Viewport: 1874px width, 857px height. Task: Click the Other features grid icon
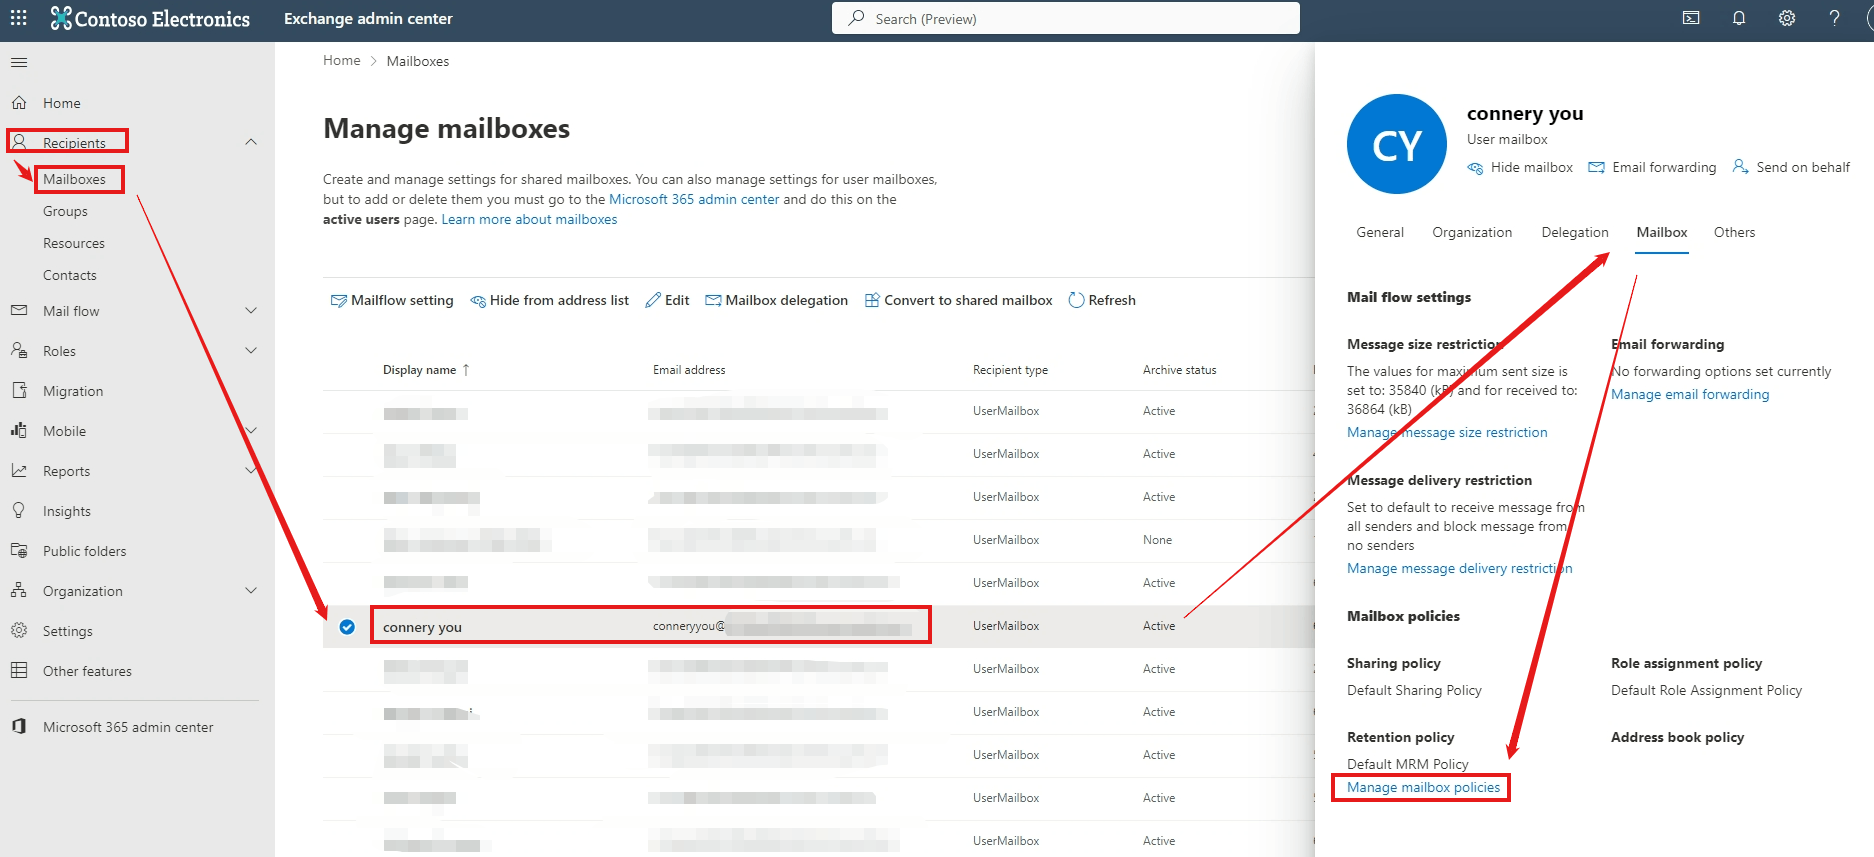point(19,671)
